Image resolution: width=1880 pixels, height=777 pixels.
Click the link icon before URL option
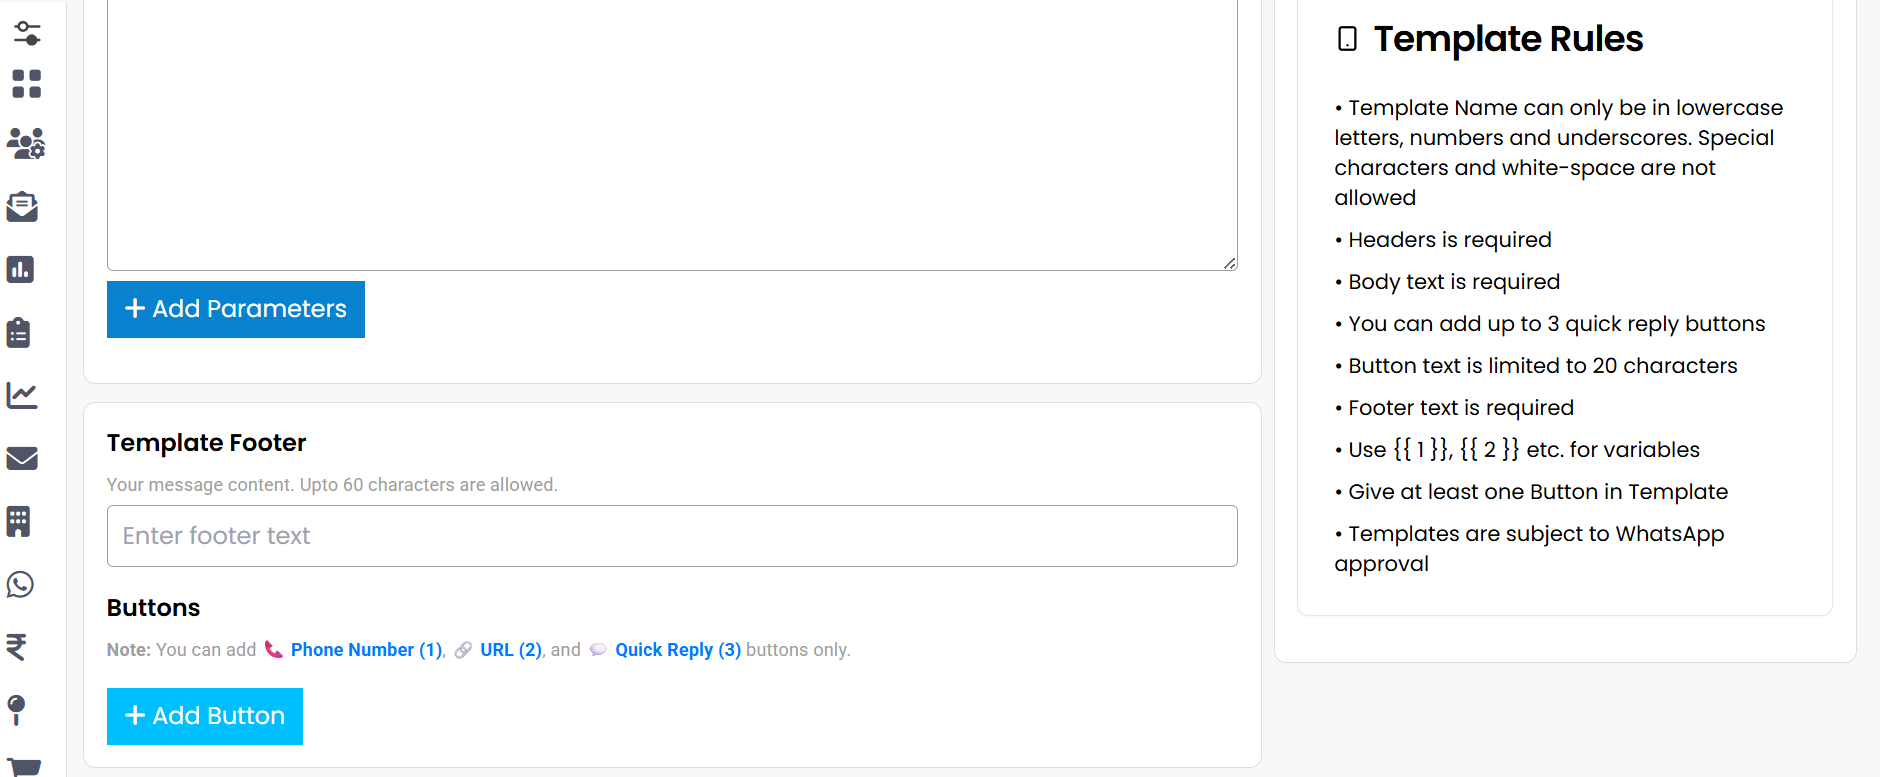point(462,649)
